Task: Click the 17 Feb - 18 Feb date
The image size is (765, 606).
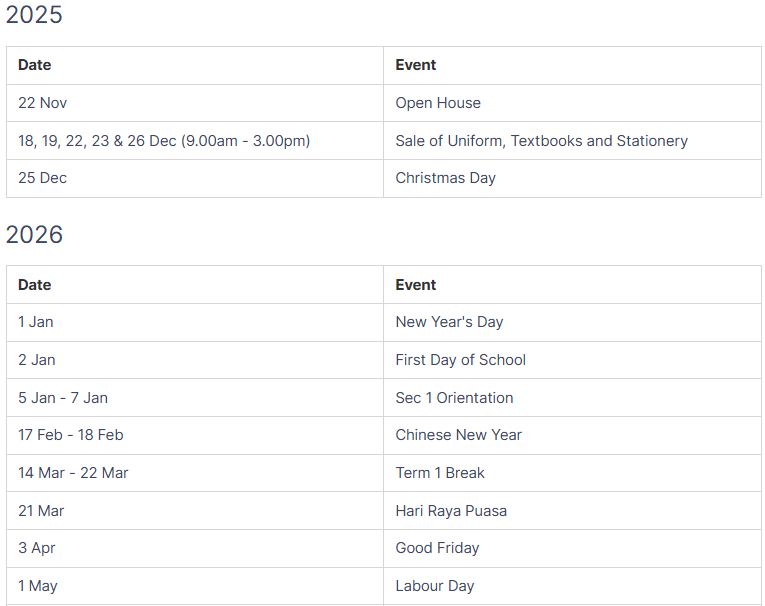Action: pos(71,435)
